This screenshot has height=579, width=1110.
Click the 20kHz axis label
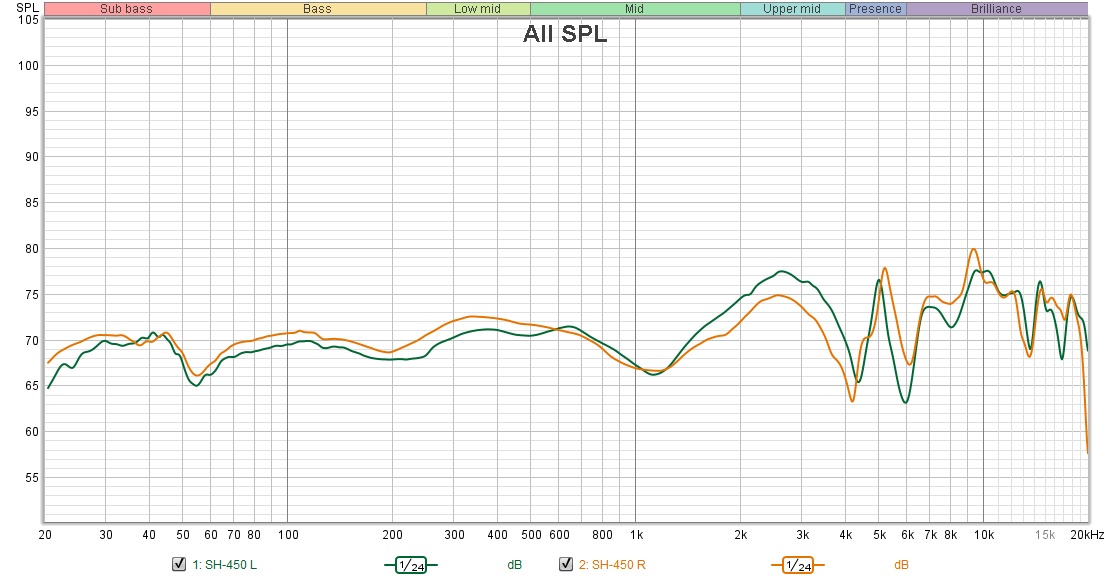click(x=1087, y=535)
